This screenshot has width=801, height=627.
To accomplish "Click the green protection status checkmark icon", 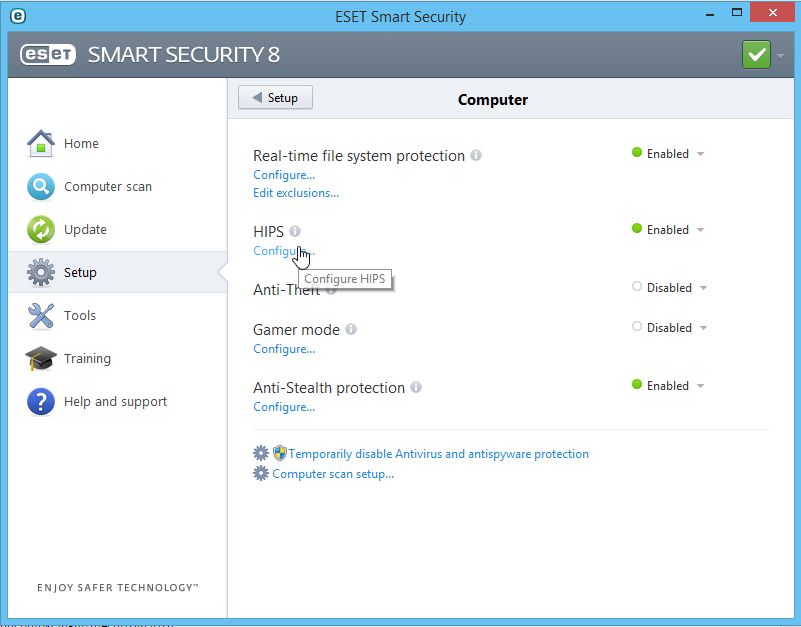I will tap(756, 54).
